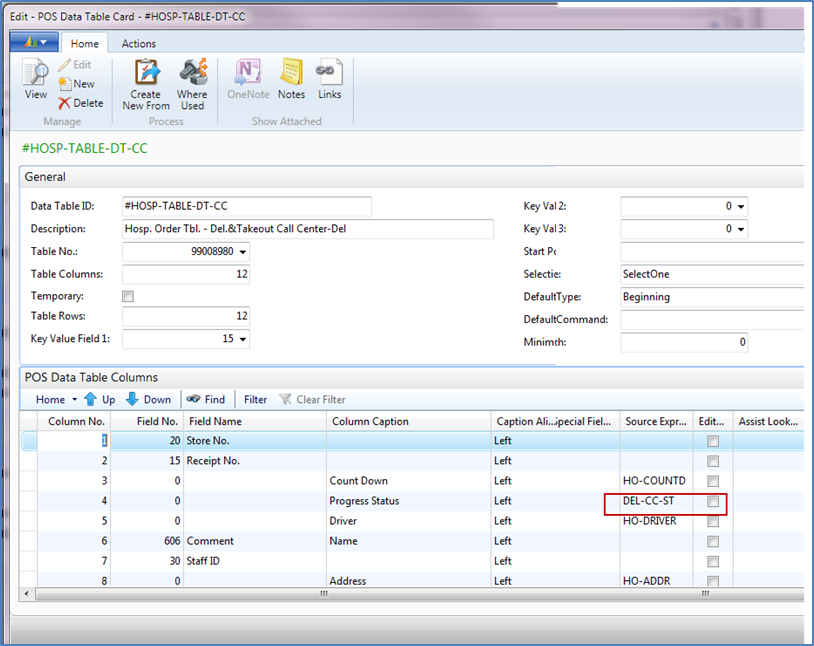The width and height of the screenshot is (814, 646).
Task: Click the Links icon in ribbon
Action: 329,79
